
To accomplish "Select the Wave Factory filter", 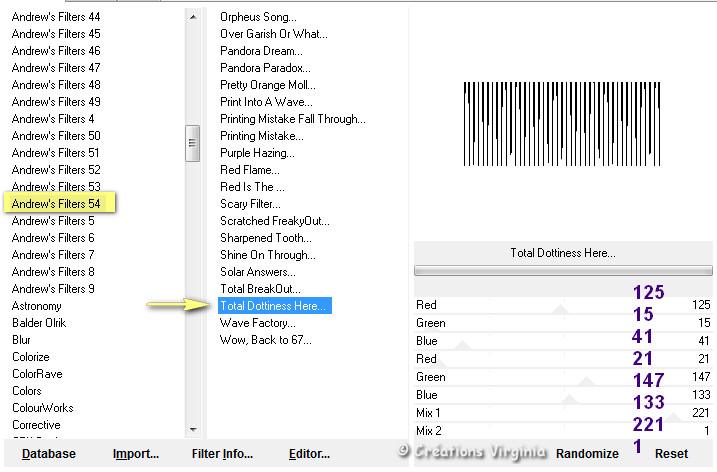I will tap(259, 322).
